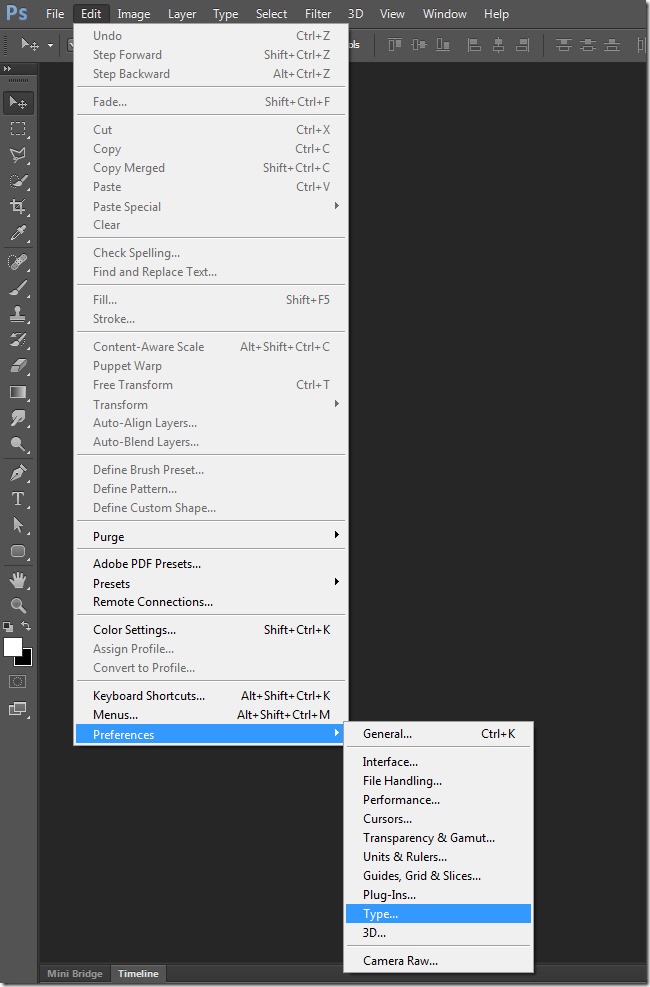This screenshot has height=987, width=650.
Task: Reset default foreground and background colors
Action: coord(8,626)
